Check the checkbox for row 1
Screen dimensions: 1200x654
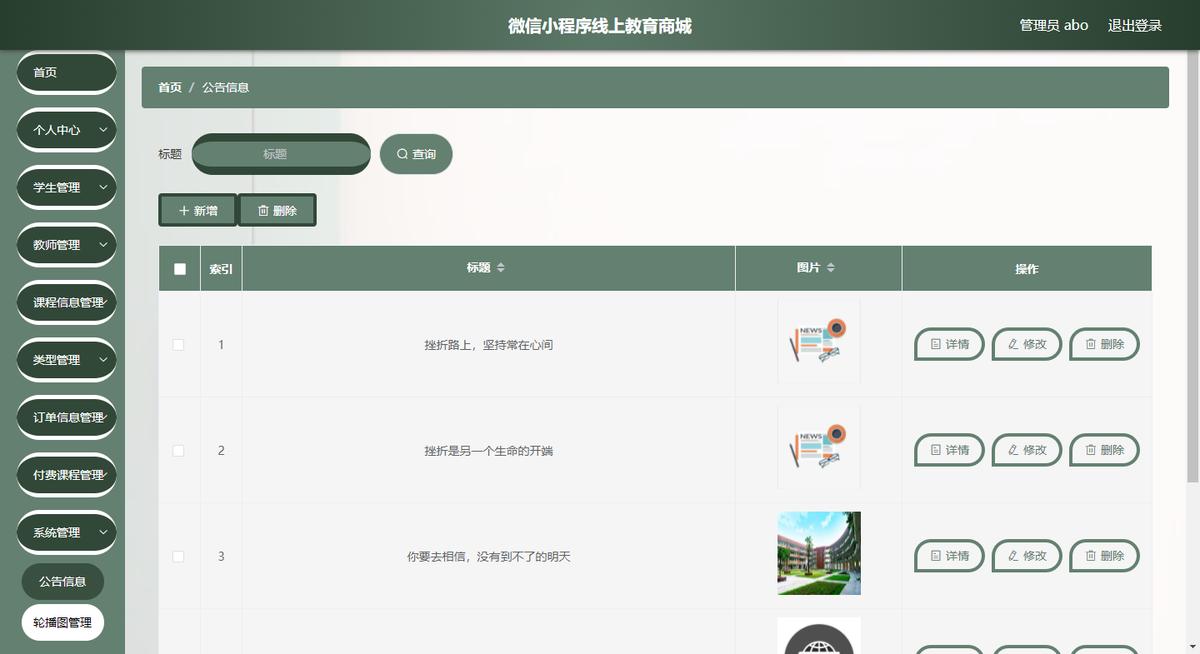pyautogui.click(x=179, y=344)
